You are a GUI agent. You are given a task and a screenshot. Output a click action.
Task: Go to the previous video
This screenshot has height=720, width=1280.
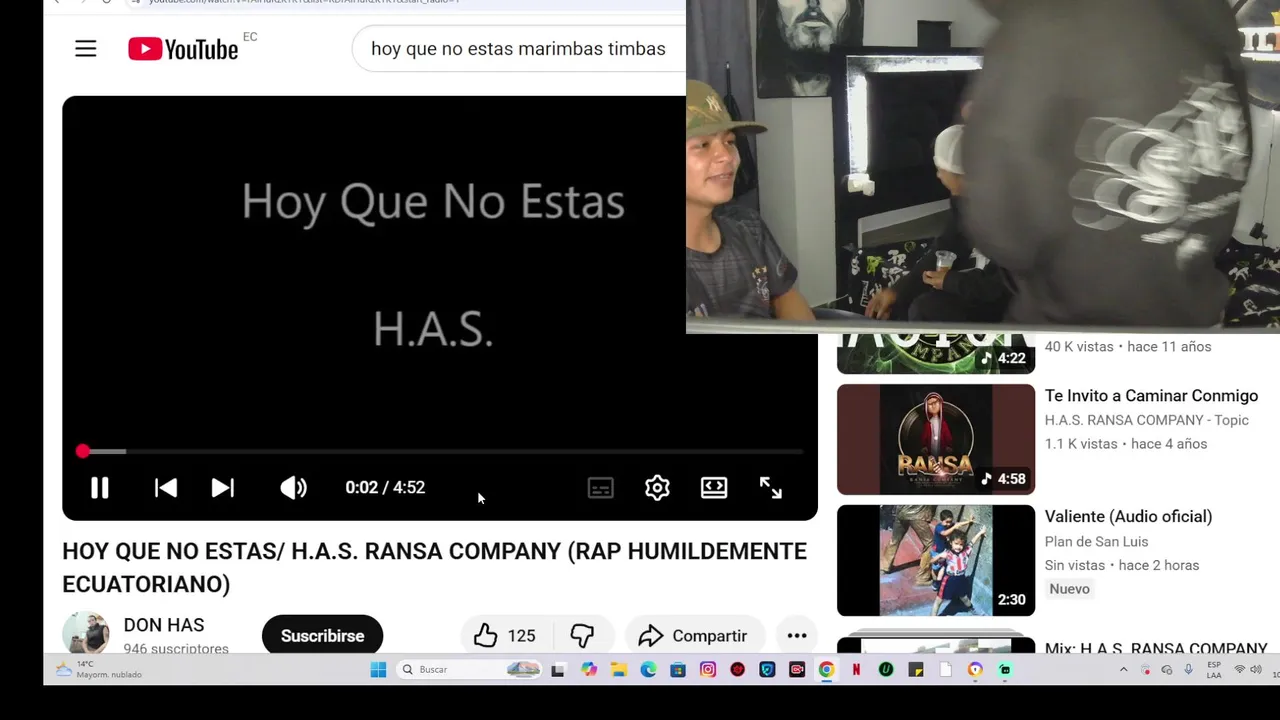(166, 488)
